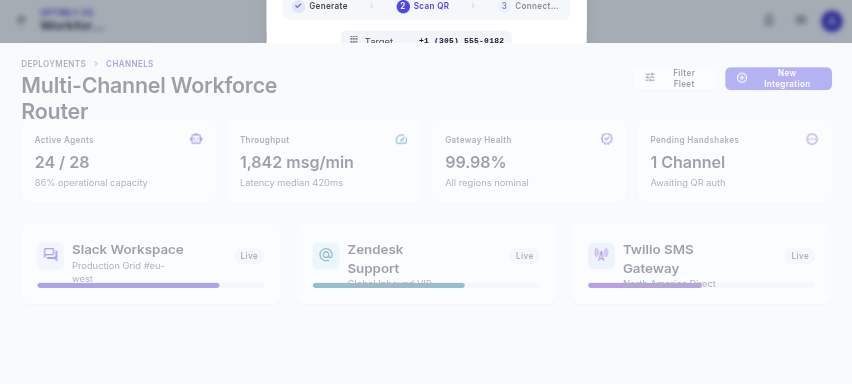The width and height of the screenshot is (852, 384).
Task: Click the Slack Workspace progress bar
Action: coord(151,285)
